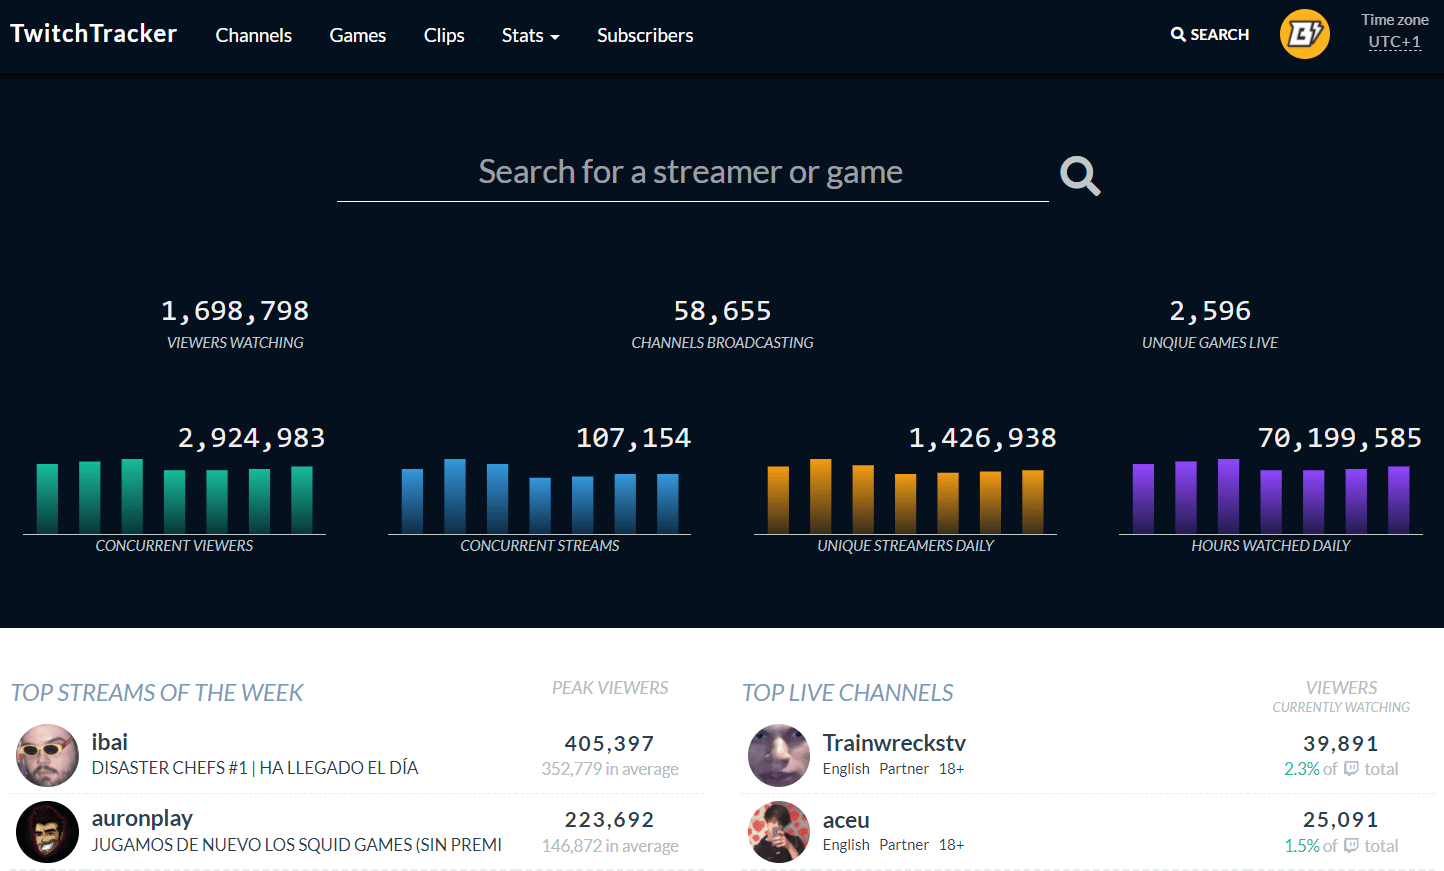Image resolution: width=1444 pixels, height=871 pixels.
Task: Click the 25,091 viewers value
Action: [1341, 820]
